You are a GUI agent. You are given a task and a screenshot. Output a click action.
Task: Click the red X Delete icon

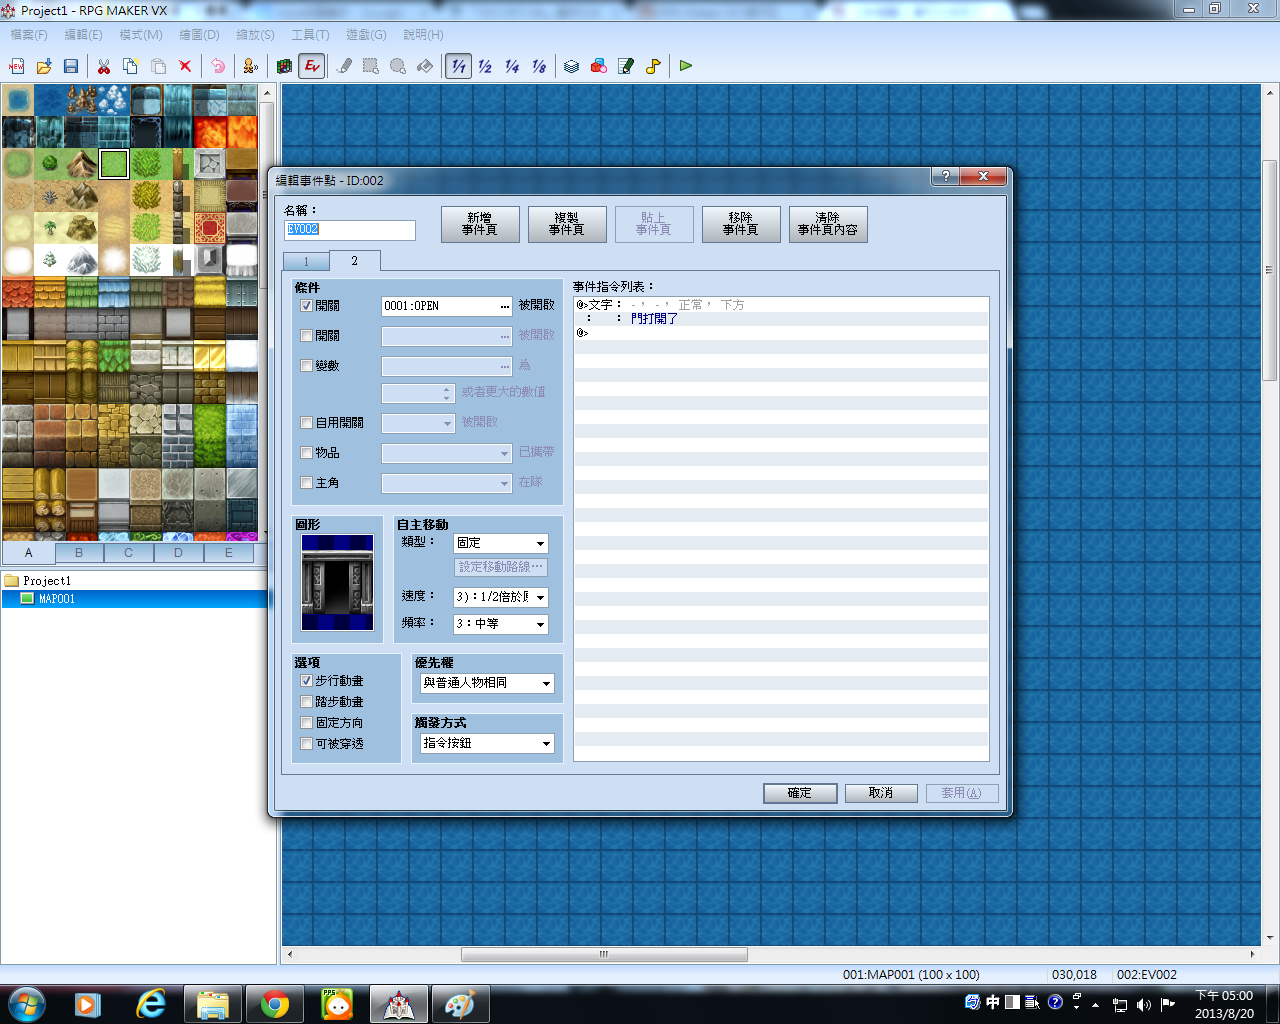(x=185, y=66)
